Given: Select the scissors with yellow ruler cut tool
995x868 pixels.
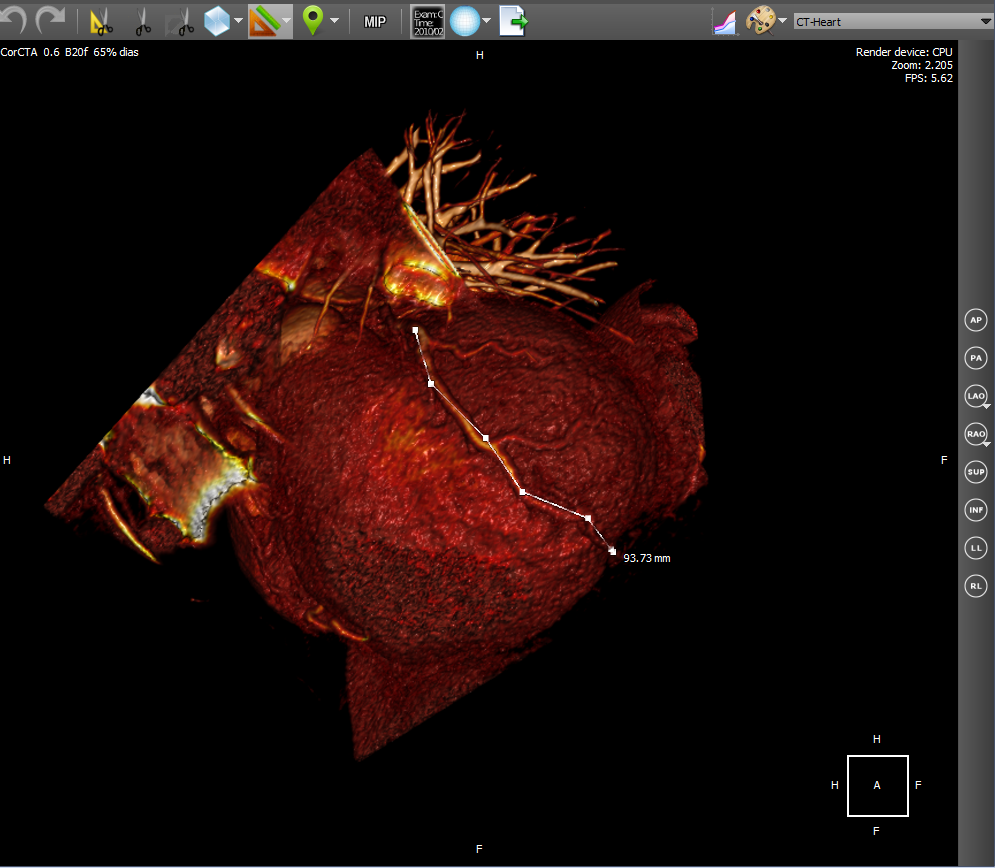Looking at the screenshot, I should (x=101, y=21).
